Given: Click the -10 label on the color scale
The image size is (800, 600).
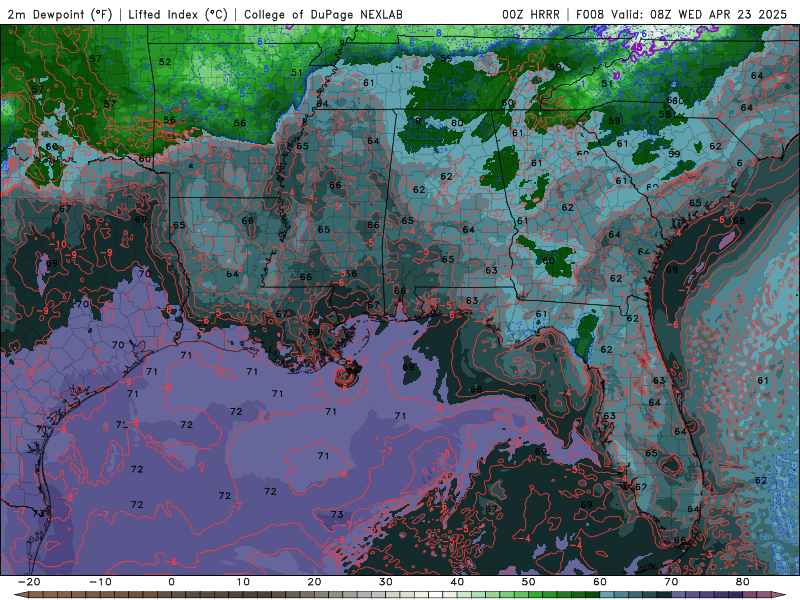Looking at the screenshot, I should 100,582.
